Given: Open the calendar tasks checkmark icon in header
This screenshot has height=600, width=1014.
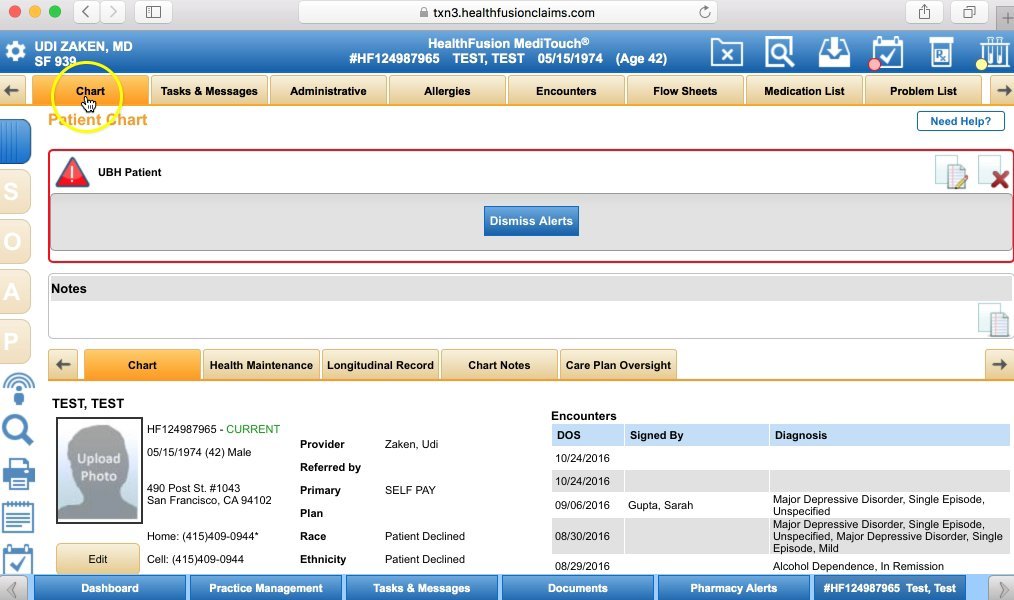Looking at the screenshot, I should 886,52.
